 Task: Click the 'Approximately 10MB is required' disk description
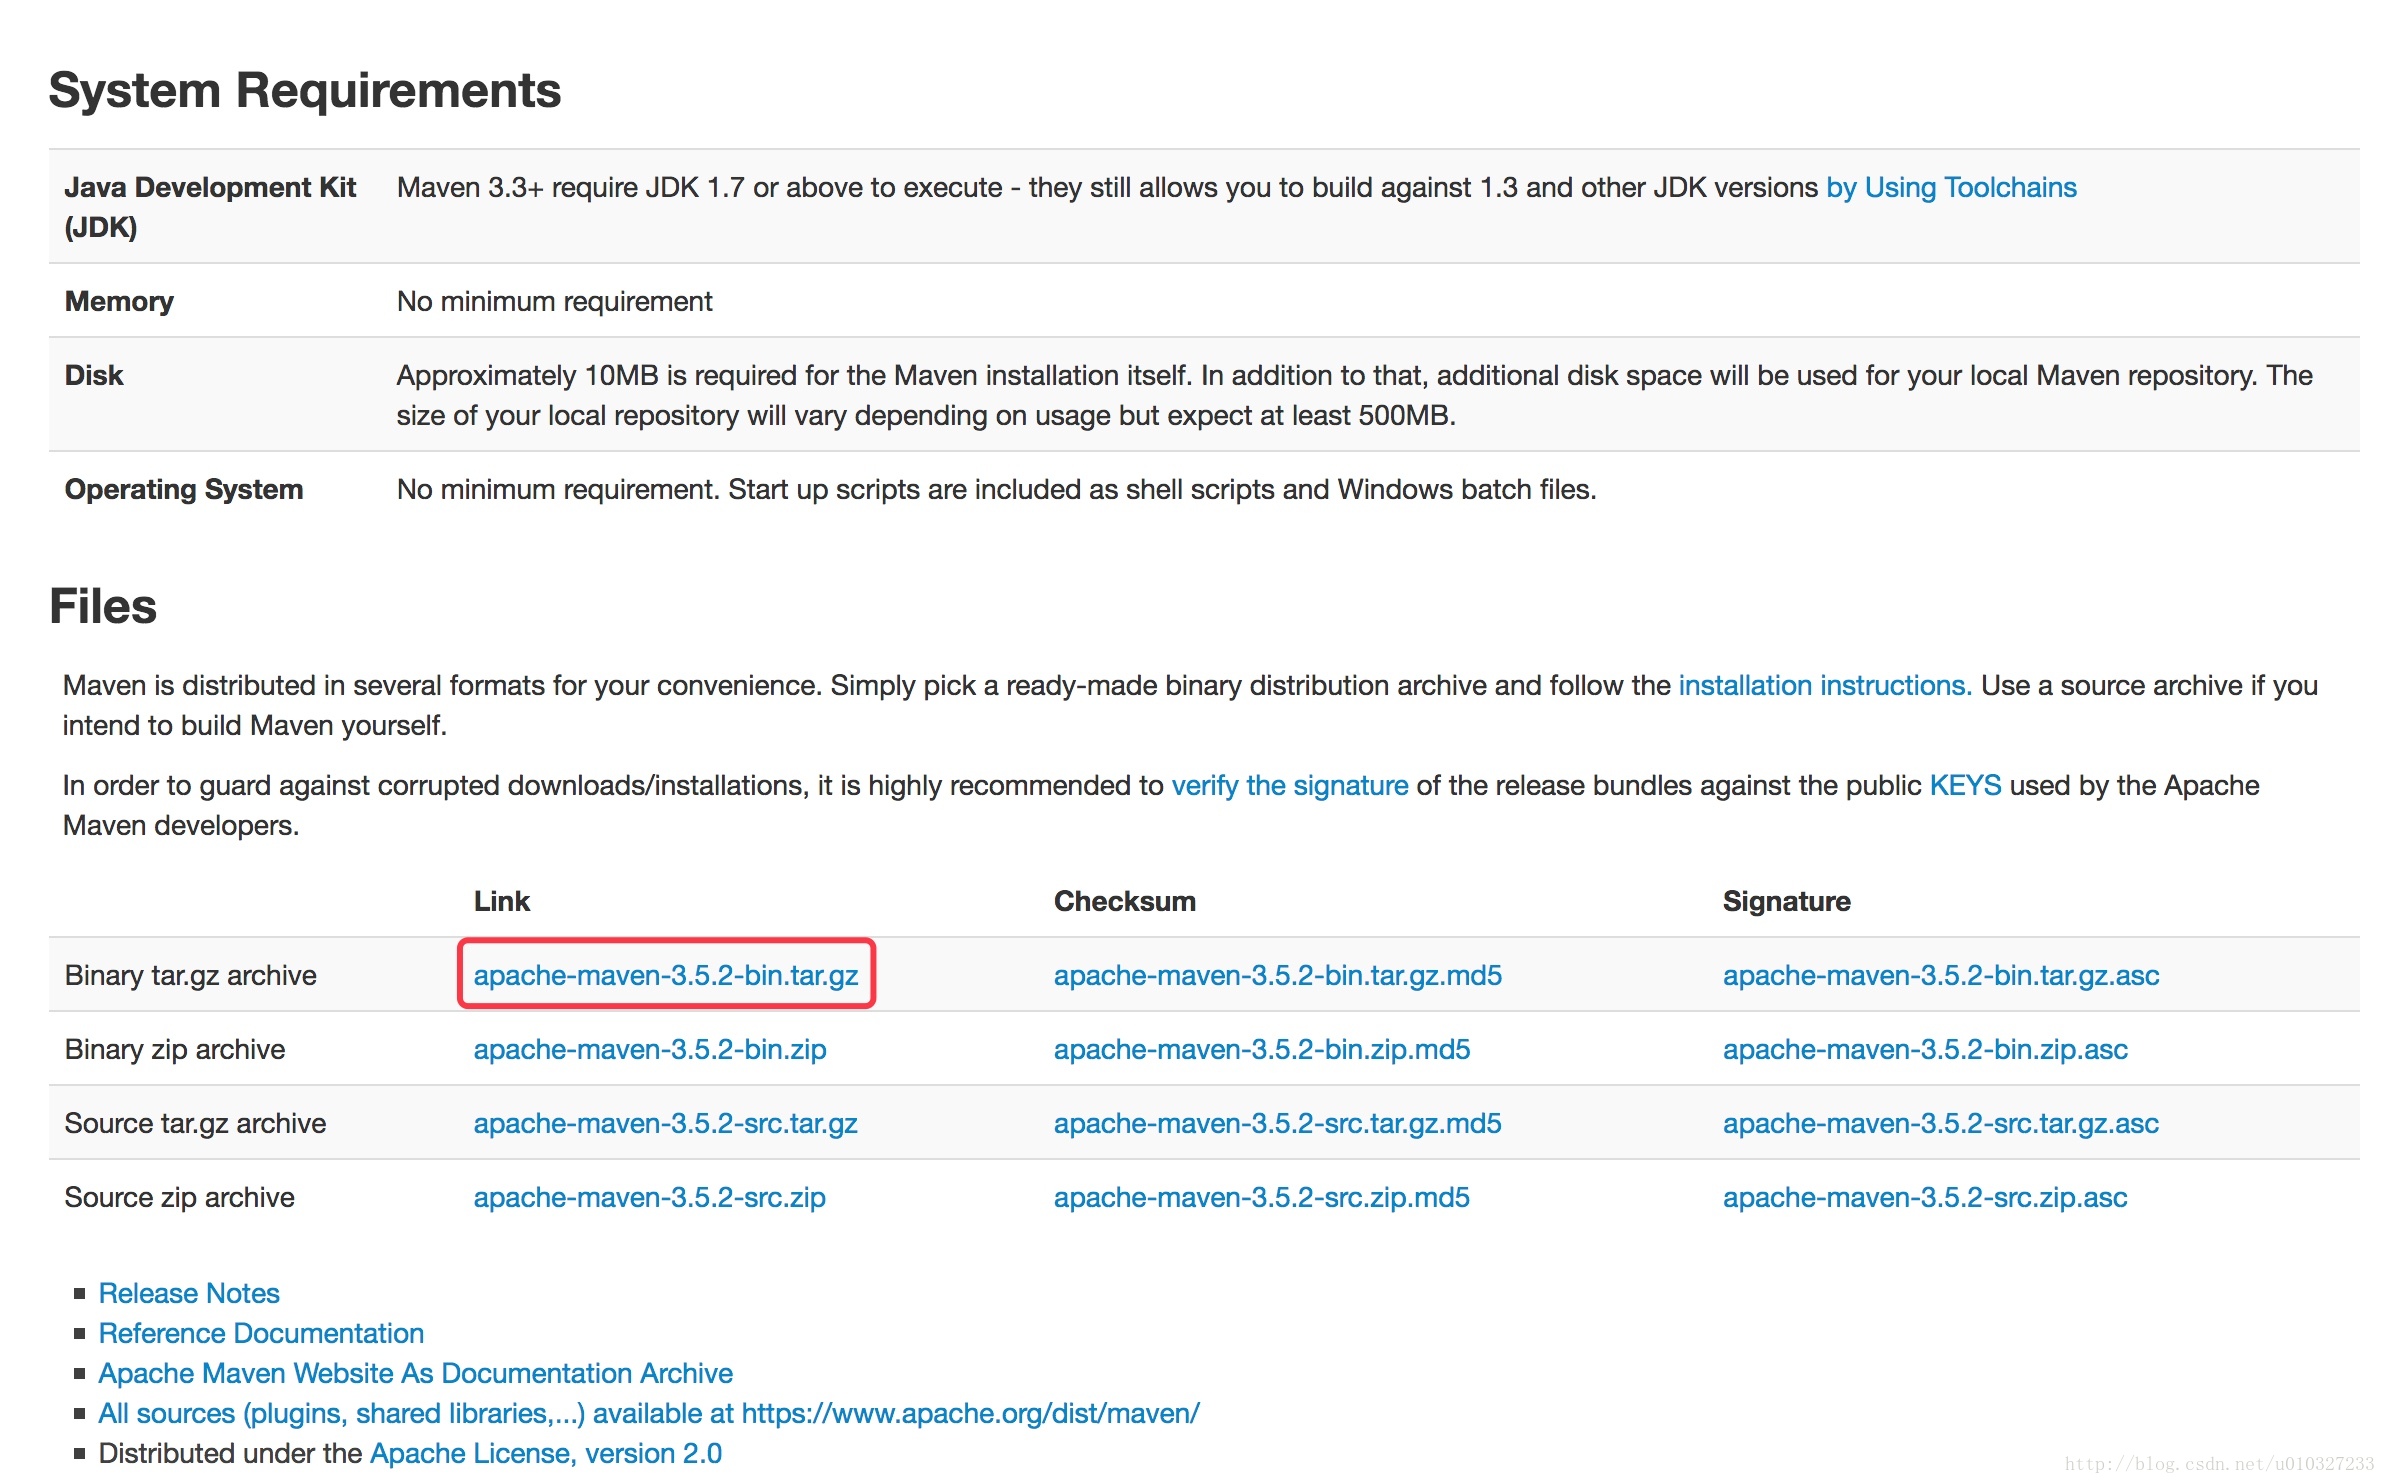pos(1355,395)
